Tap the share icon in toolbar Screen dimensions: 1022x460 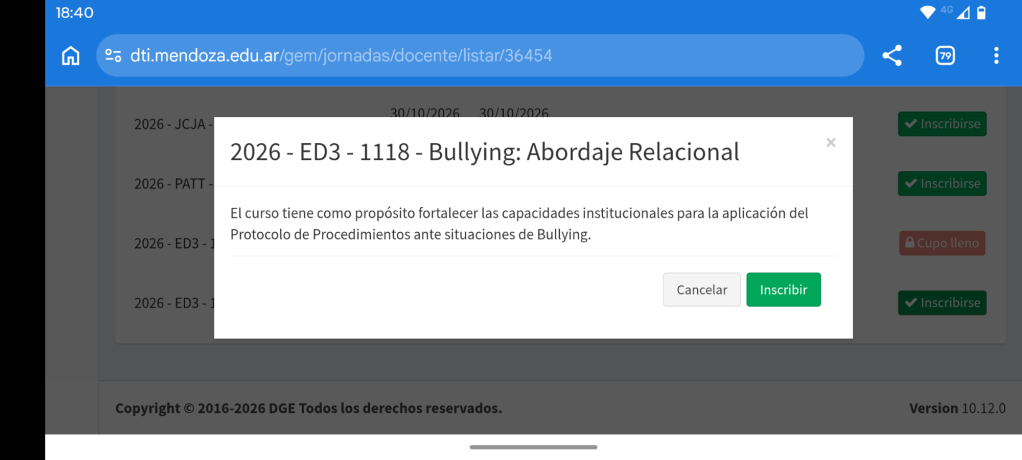click(x=891, y=56)
